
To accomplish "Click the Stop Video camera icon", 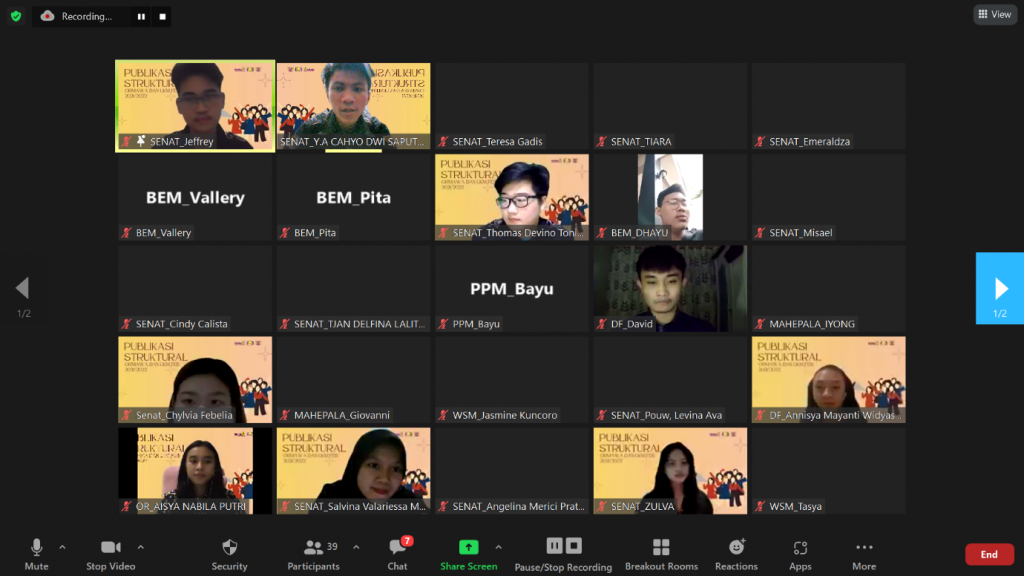I will [x=110, y=547].
